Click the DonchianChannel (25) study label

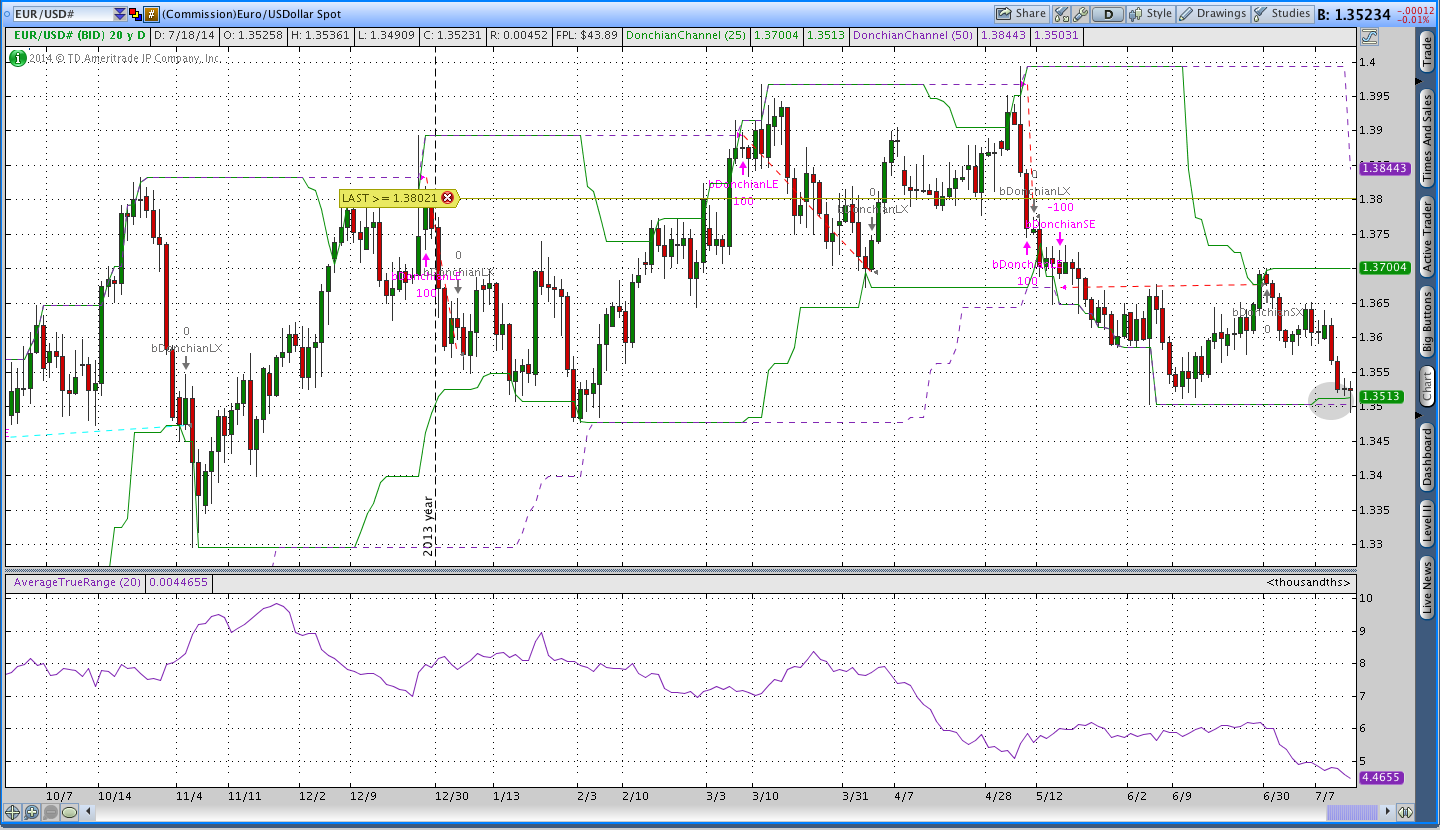[685, 36]
